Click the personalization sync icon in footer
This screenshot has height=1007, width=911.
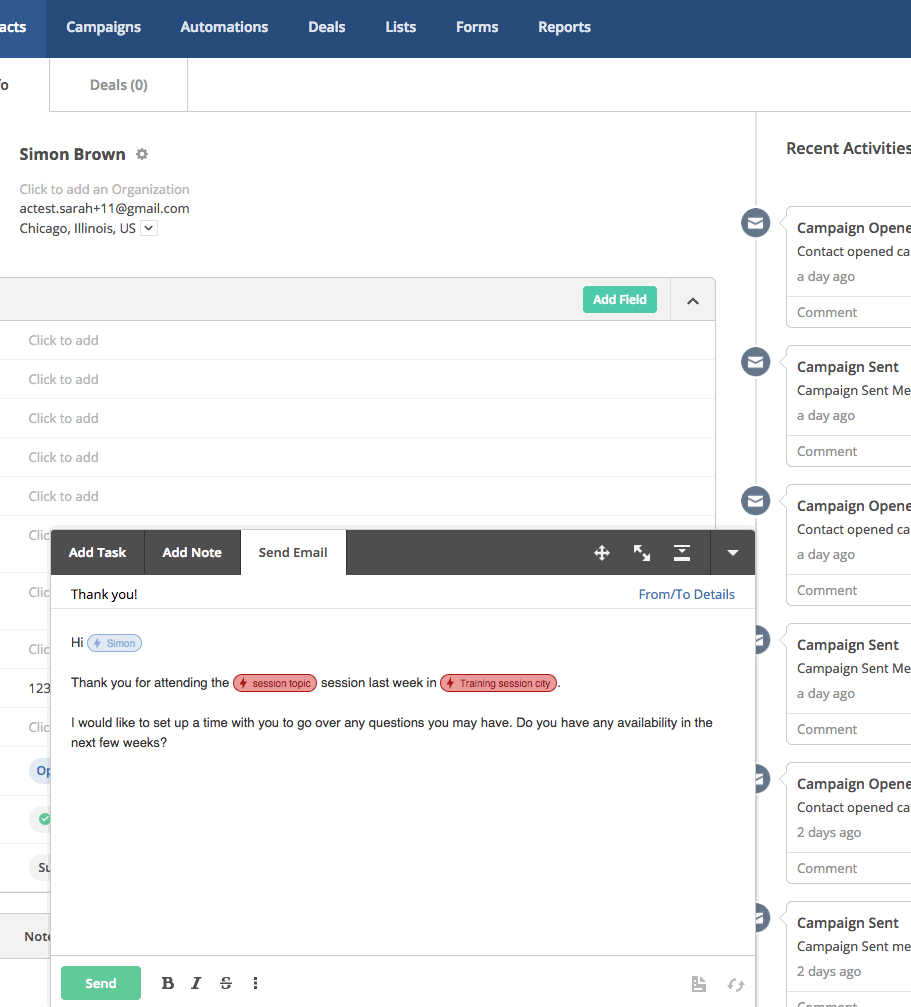(736, 985)
